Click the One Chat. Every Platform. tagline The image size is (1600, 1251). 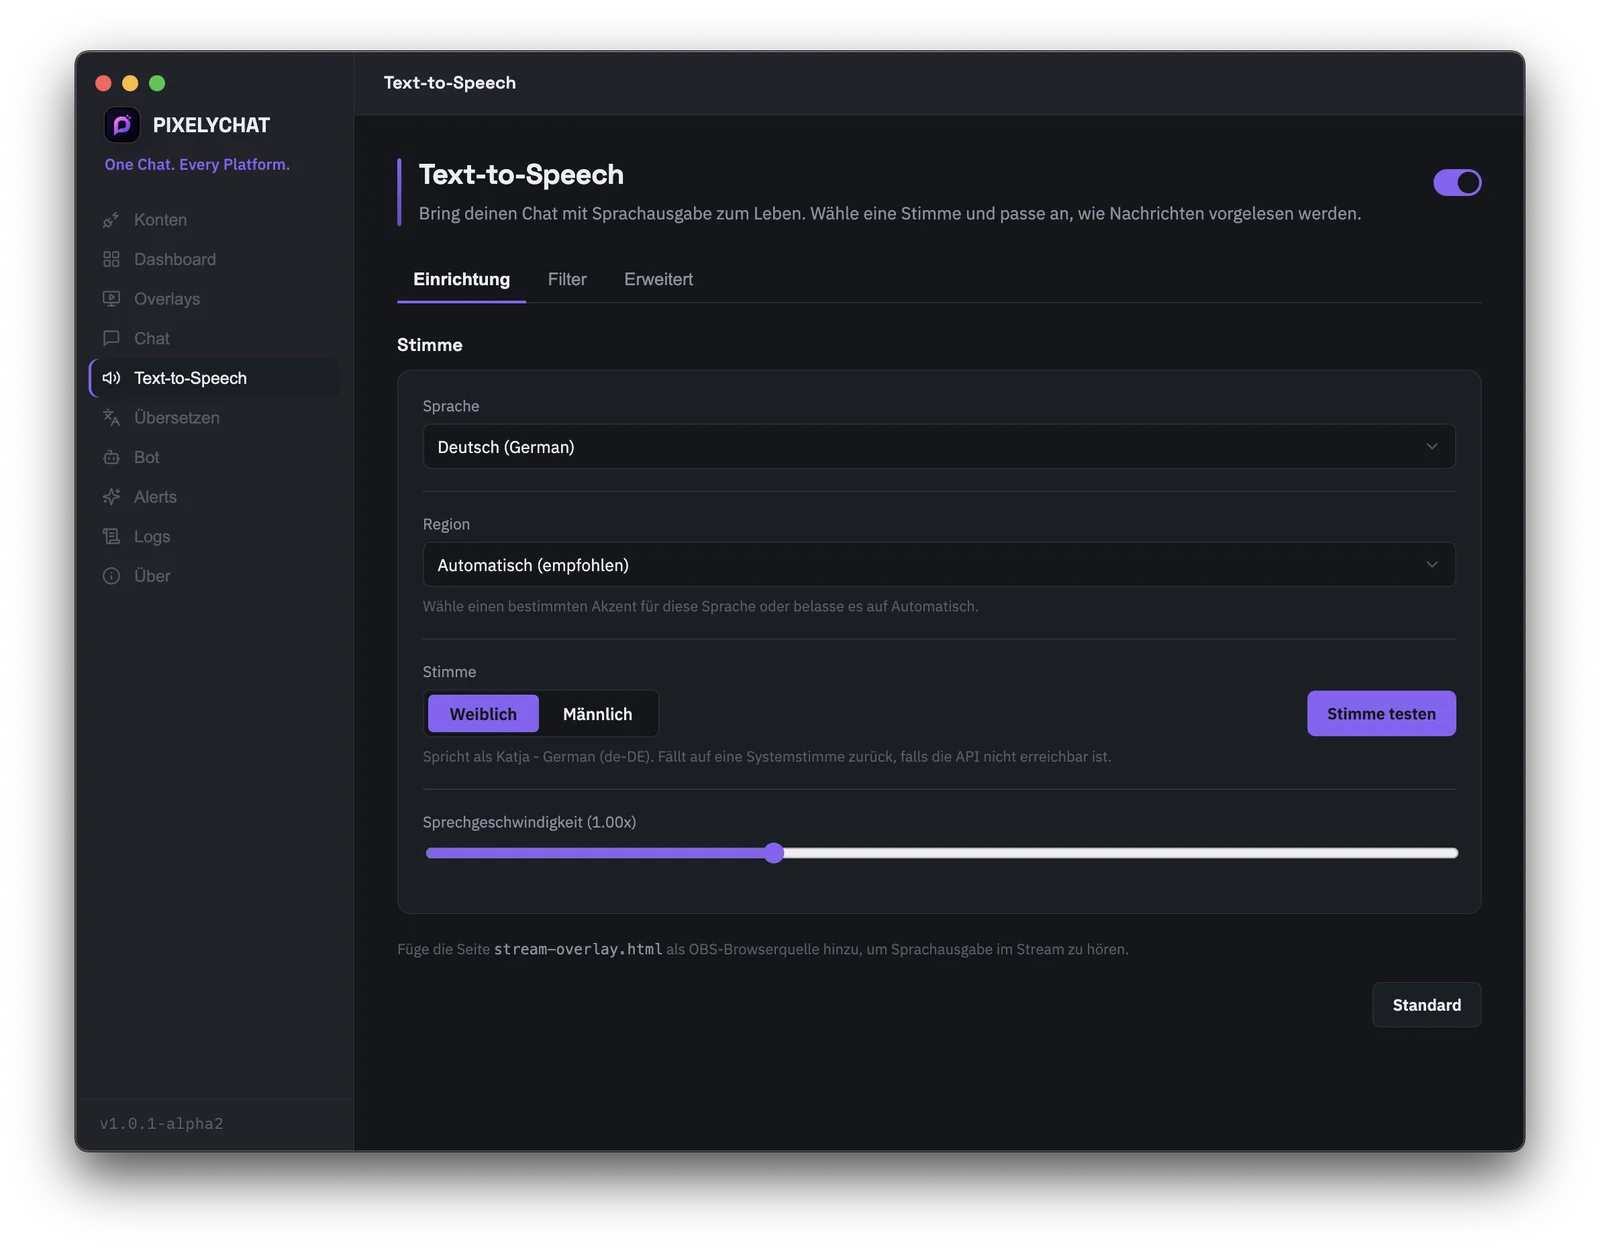click(x=197, y=164)
